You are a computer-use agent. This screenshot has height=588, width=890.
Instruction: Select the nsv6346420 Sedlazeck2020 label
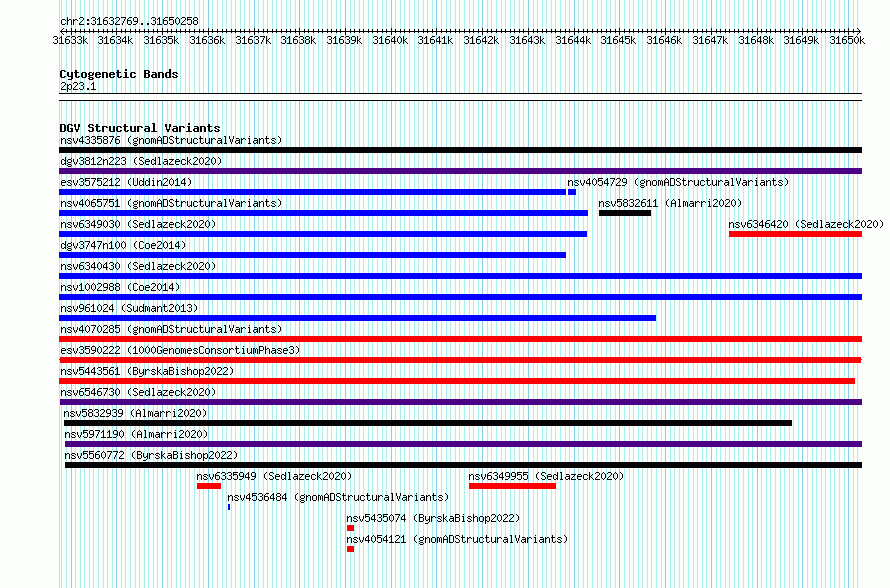point(806,224)
